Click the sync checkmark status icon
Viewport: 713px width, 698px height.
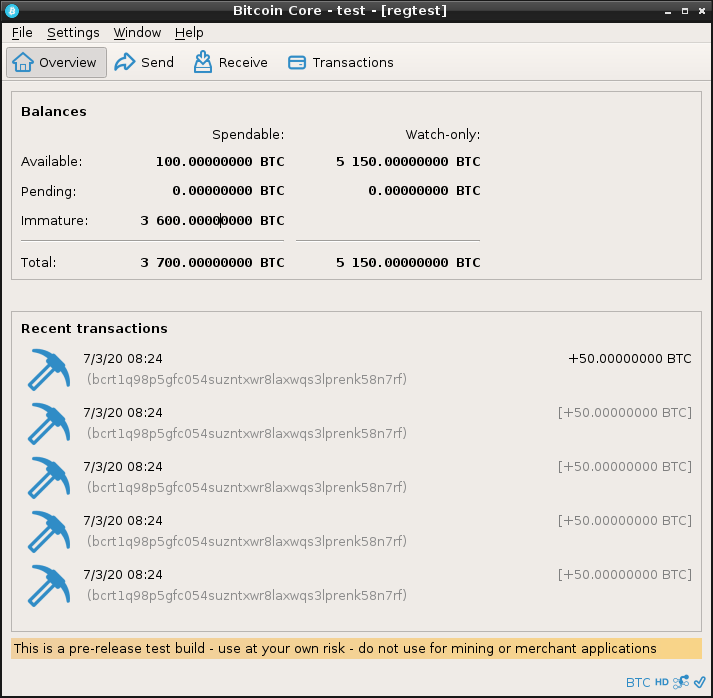pyautogui.click(x=700, y=682)
